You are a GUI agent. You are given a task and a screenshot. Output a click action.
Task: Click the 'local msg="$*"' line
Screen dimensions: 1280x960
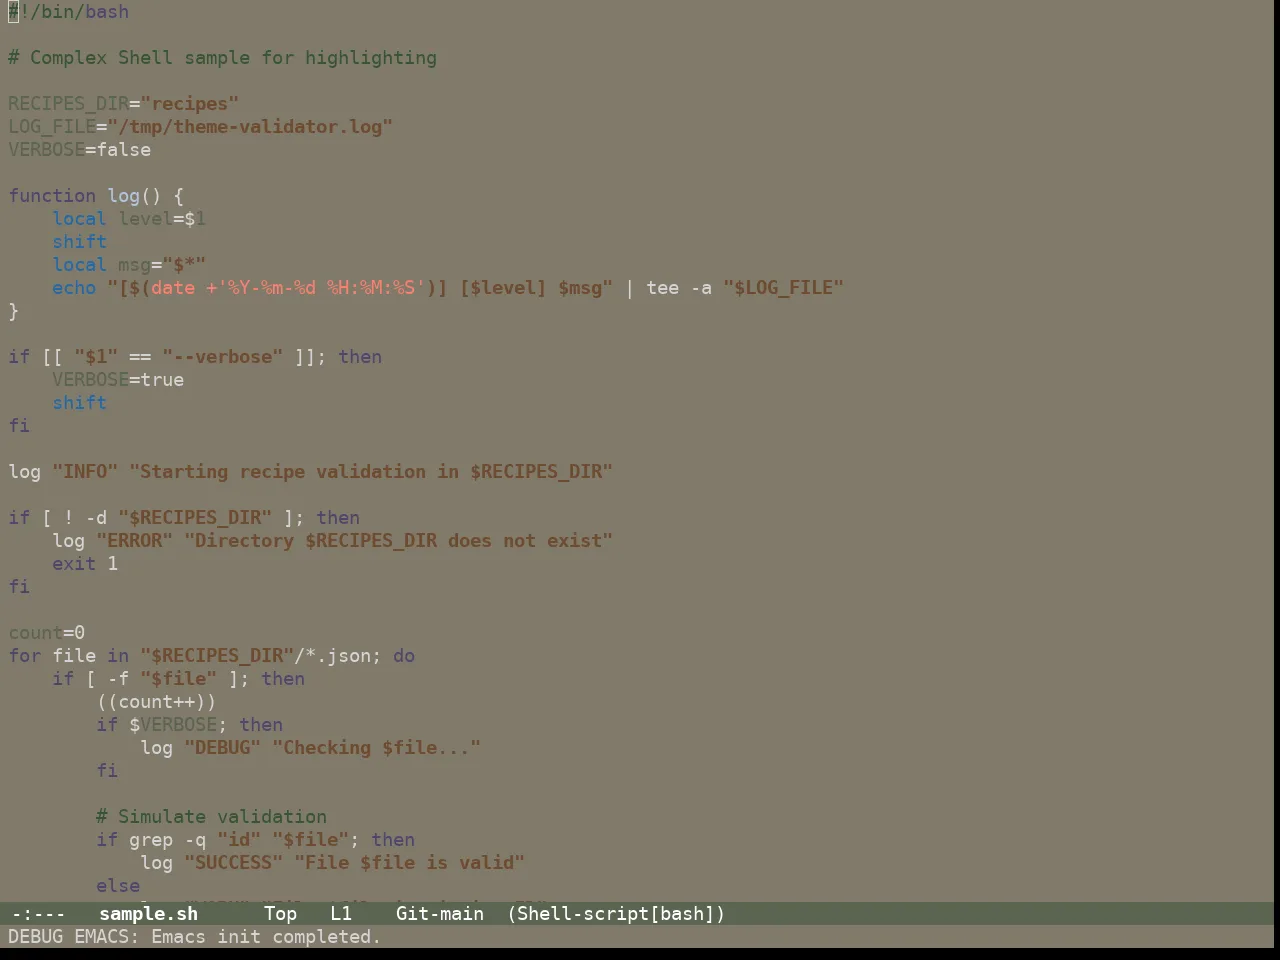pyautogui.click(x=129, y=265)
